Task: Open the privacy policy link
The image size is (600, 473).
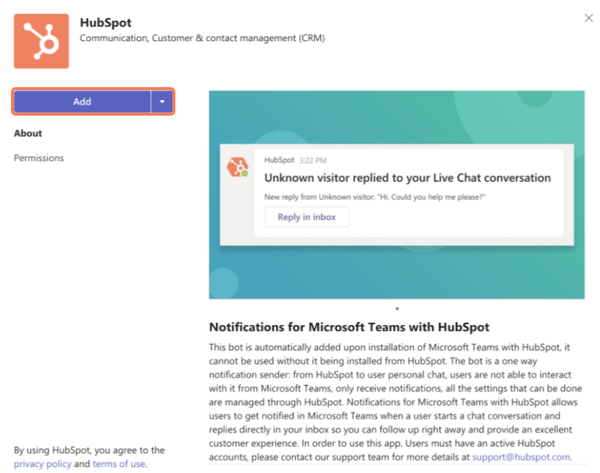Action: [x=42, y=464]
